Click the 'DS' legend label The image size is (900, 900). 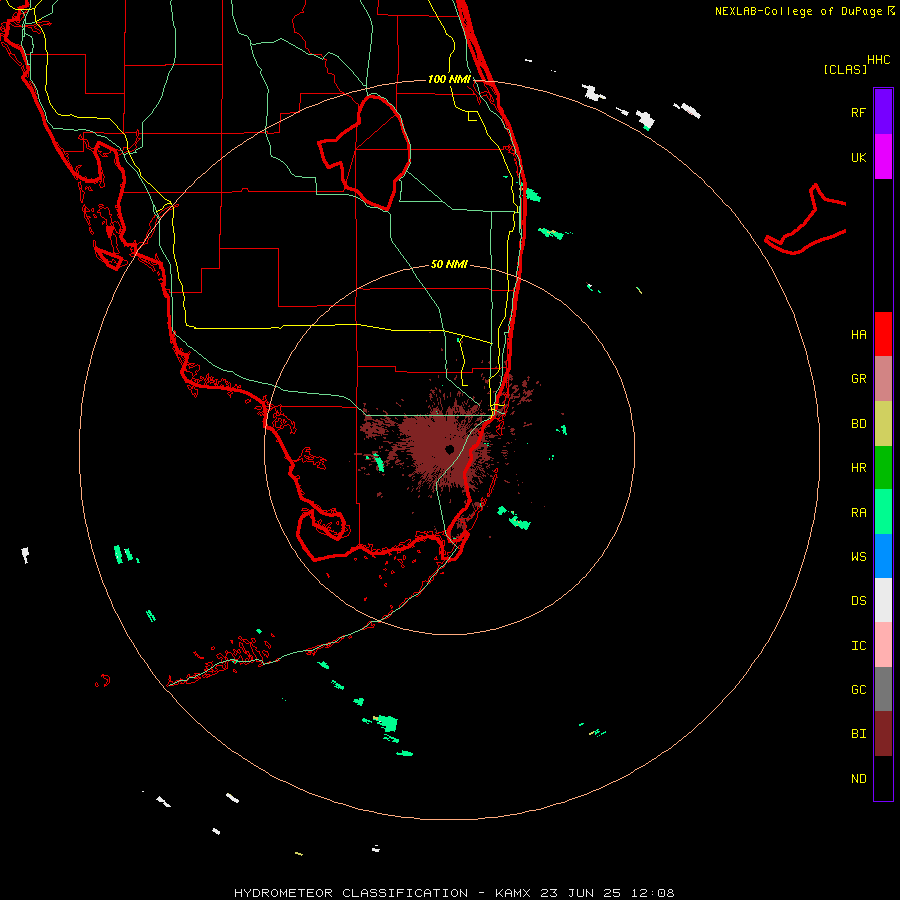[x=858, y=601]
